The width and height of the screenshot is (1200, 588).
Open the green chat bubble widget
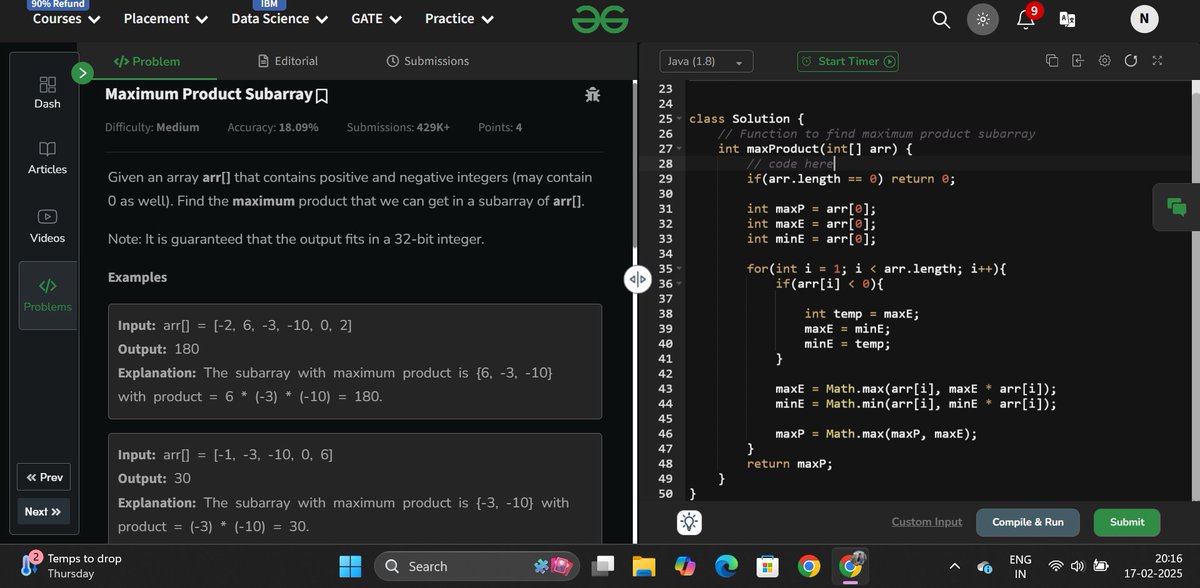coord(1176,208)
